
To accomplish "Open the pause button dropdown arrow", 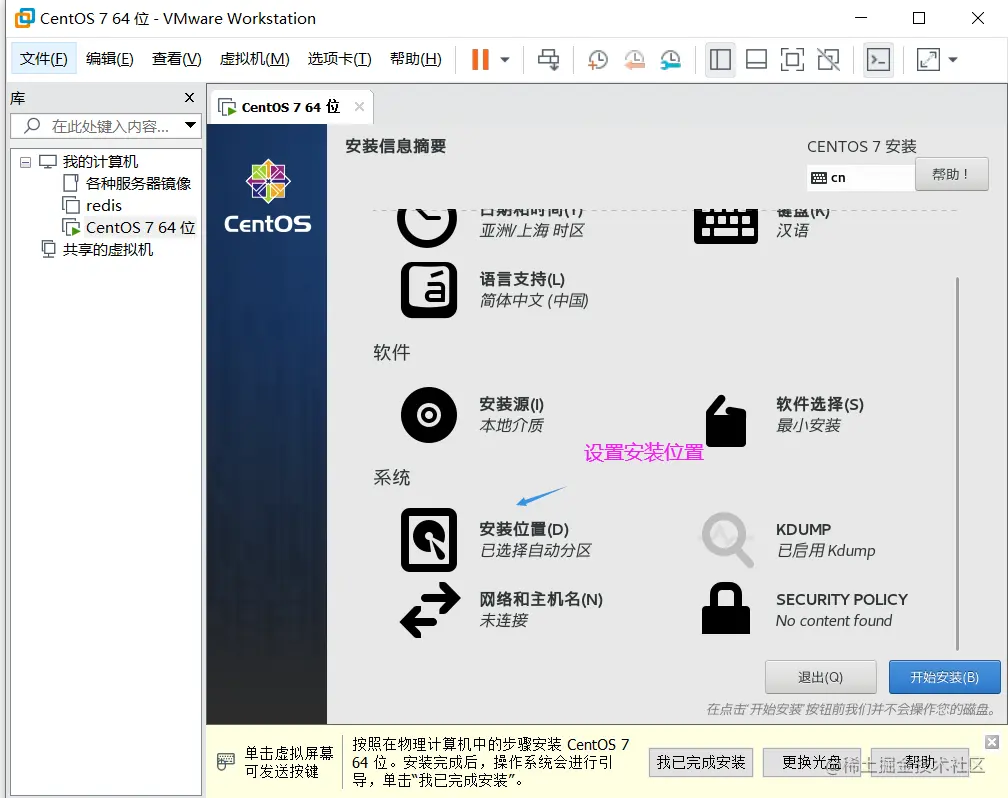I will [x=506, y=60].
